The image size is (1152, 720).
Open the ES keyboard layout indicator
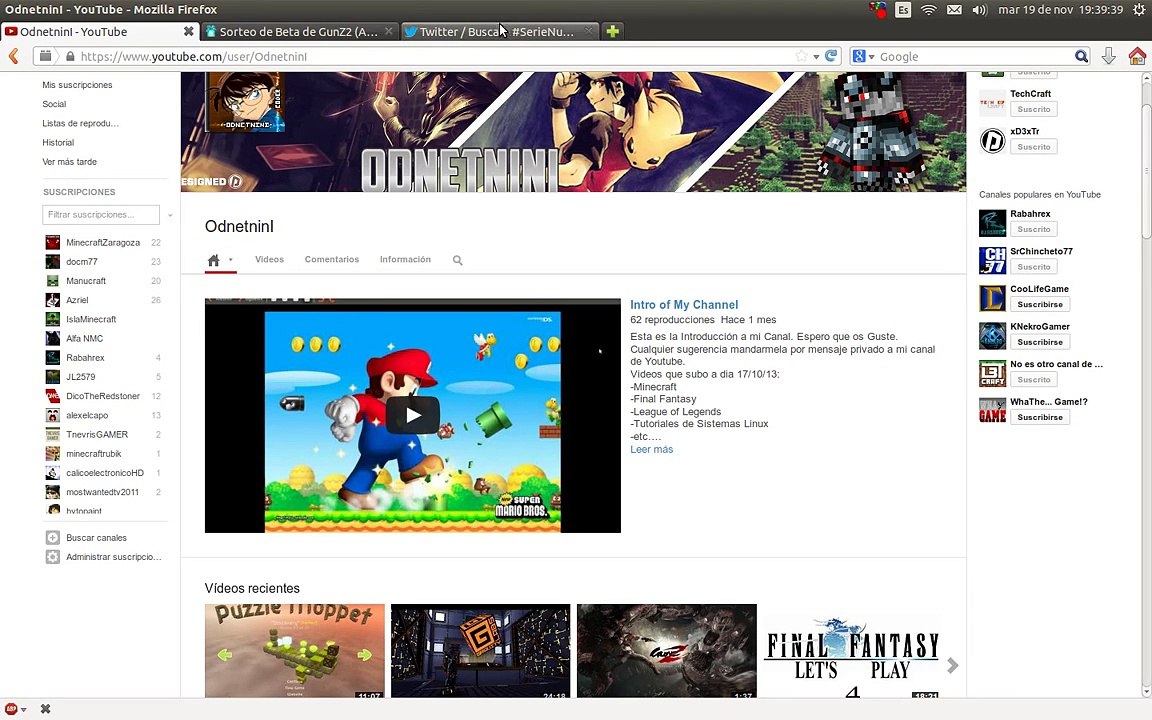903,10
